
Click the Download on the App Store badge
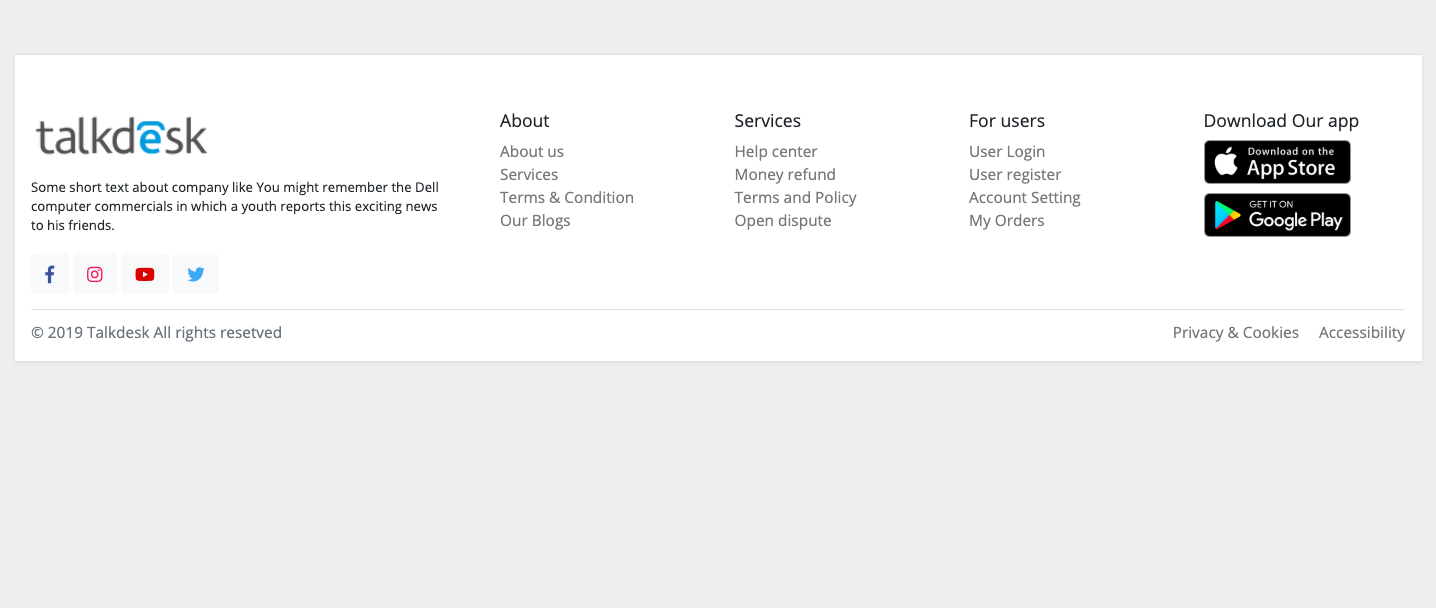pyautogui.click(x=1277, y=161)
